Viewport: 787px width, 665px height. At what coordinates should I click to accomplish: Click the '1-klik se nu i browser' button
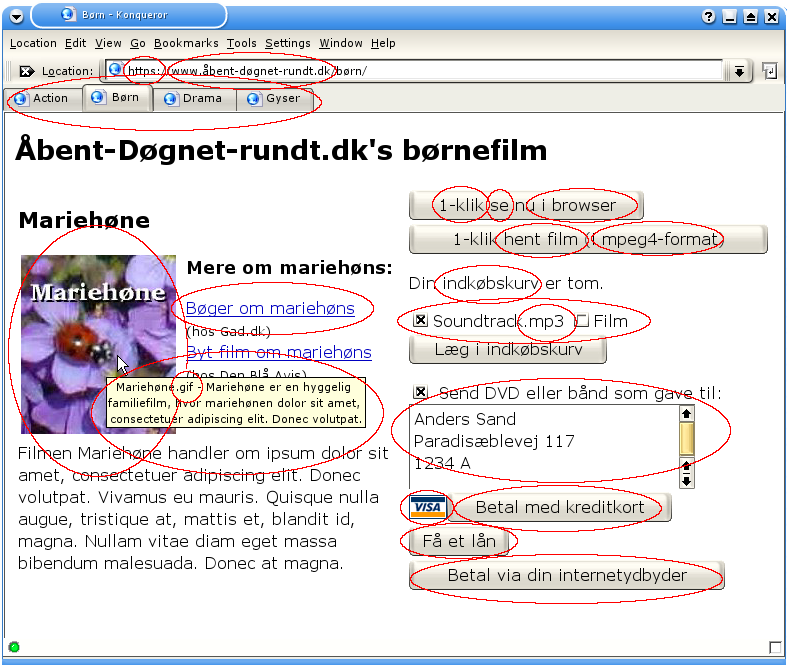(x=526, y=205)
